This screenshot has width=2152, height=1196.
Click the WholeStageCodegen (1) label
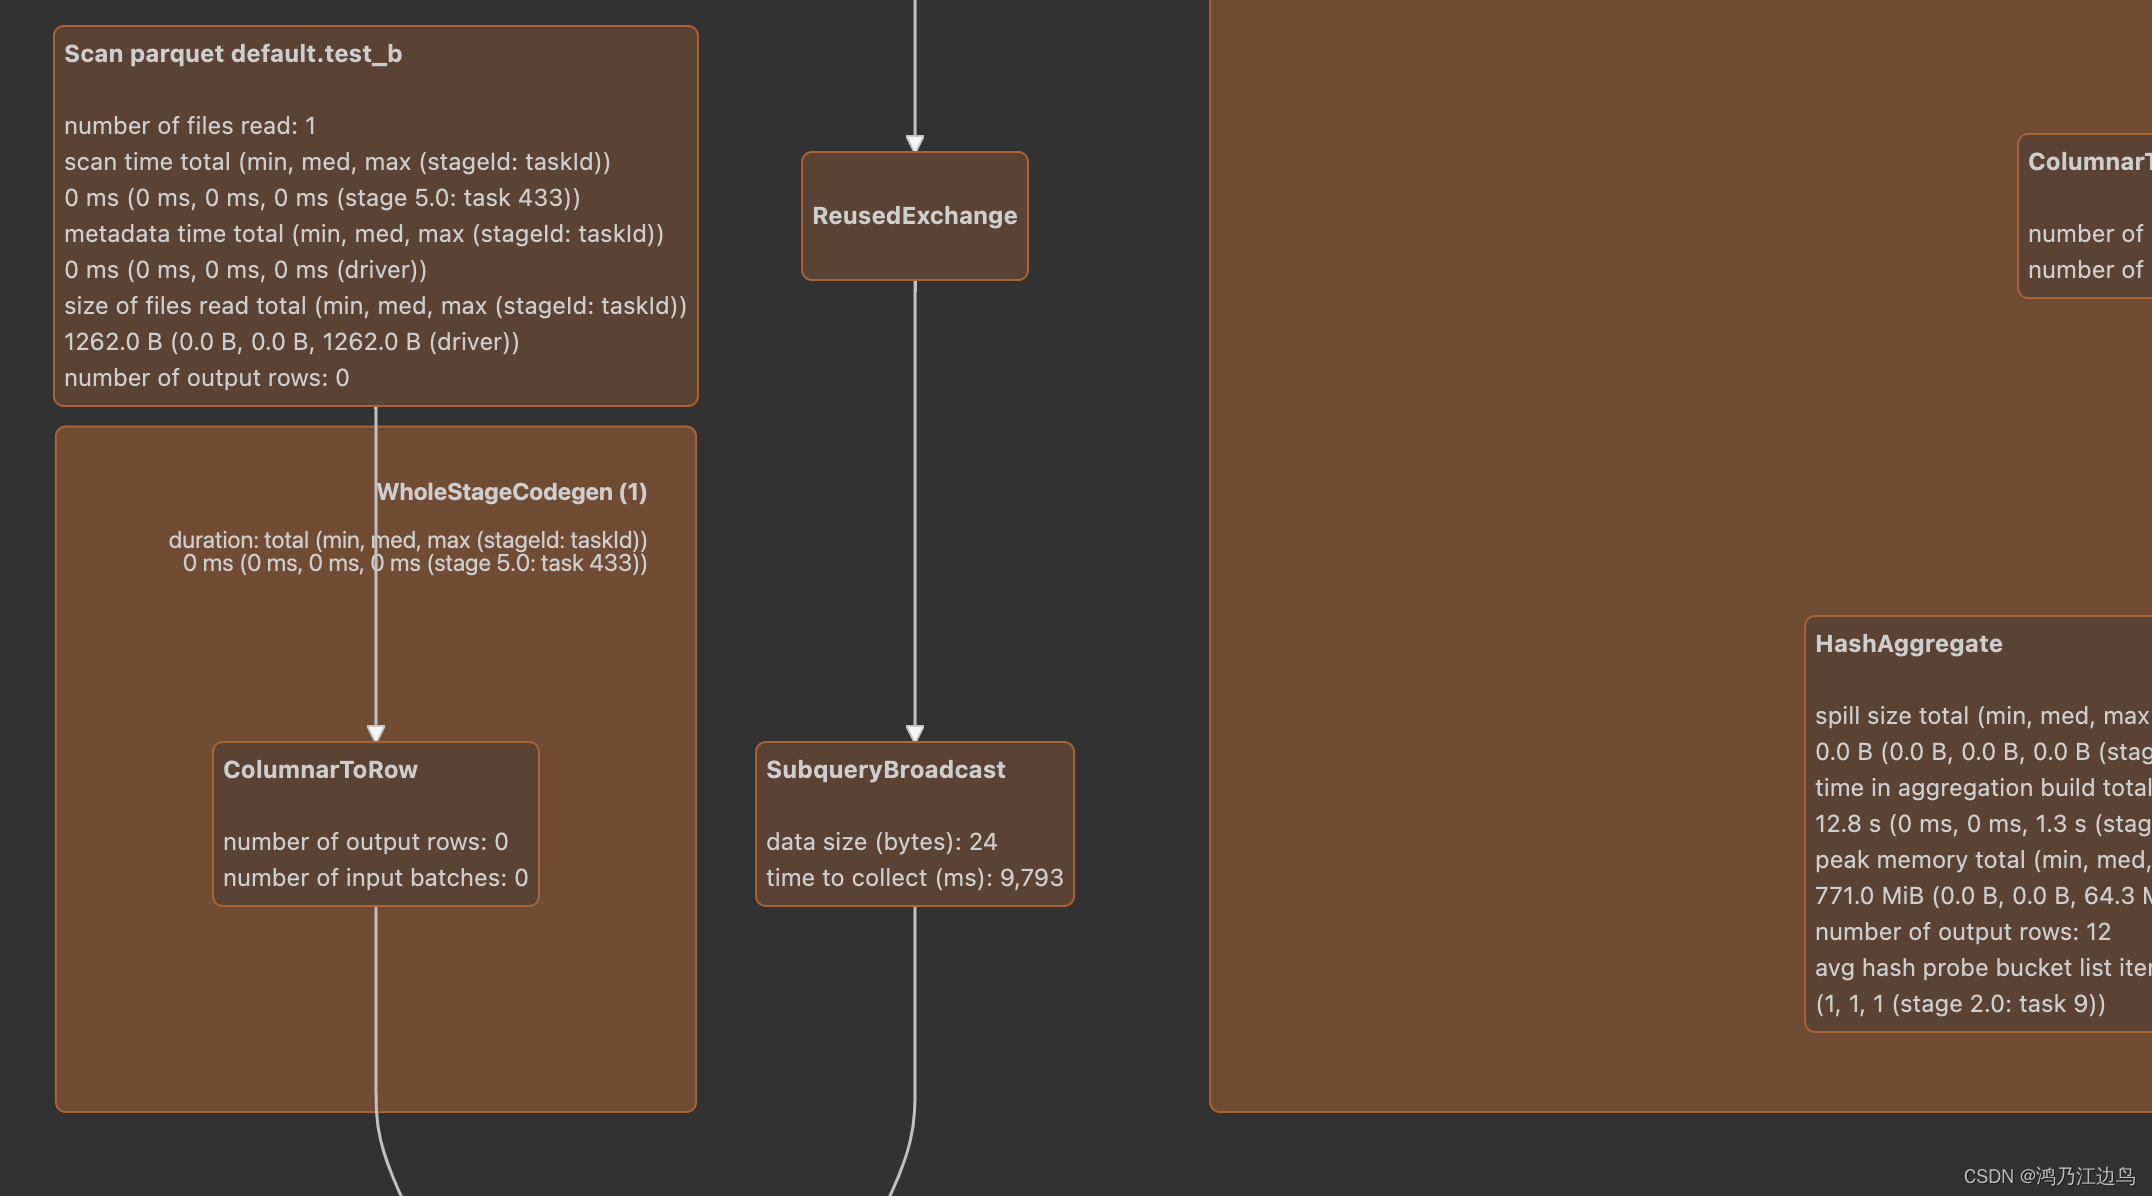511,492
